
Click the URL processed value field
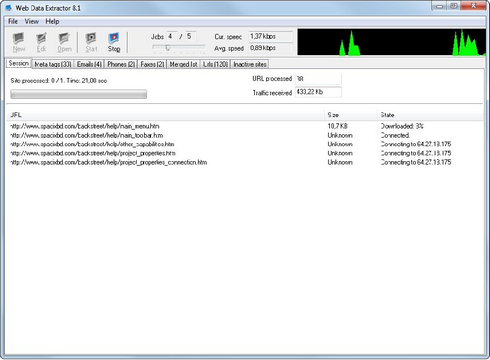pos(318,79)
